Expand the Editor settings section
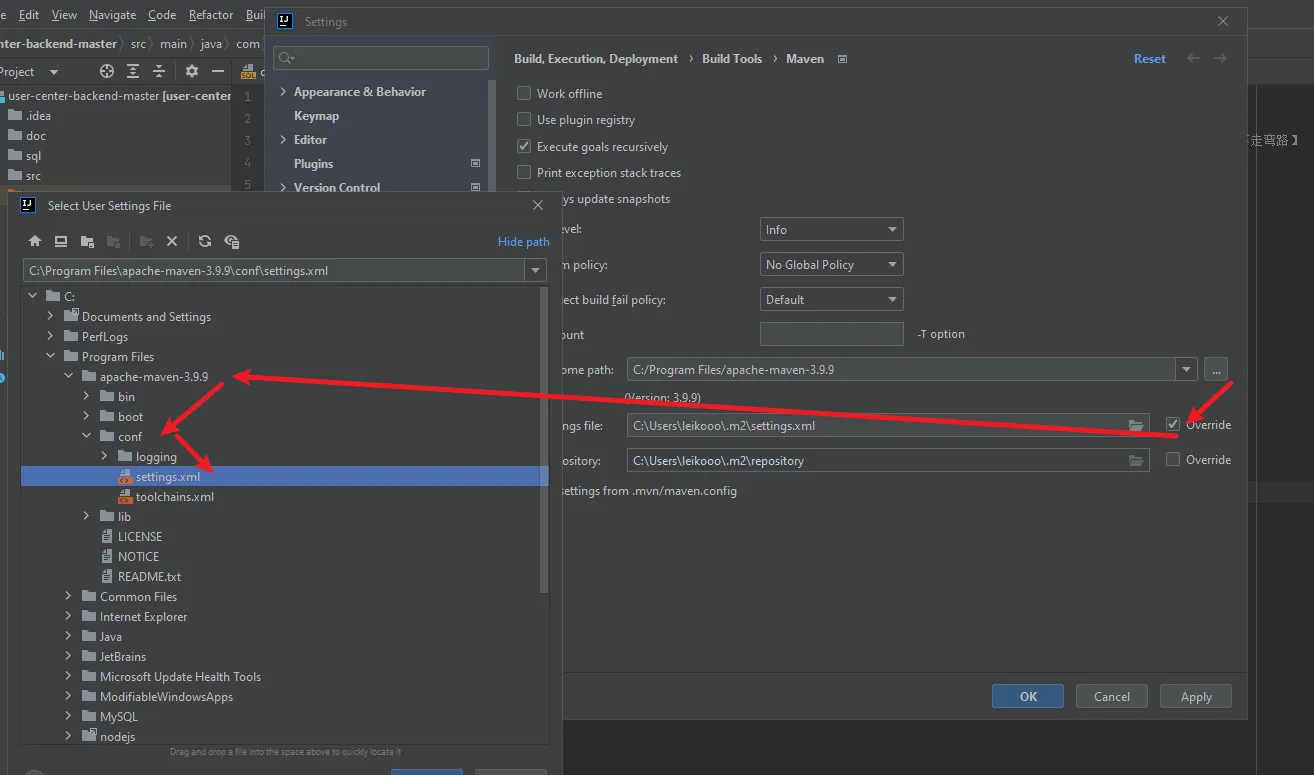This screenshot has width=1314, height=775. [x=284, y=140]
